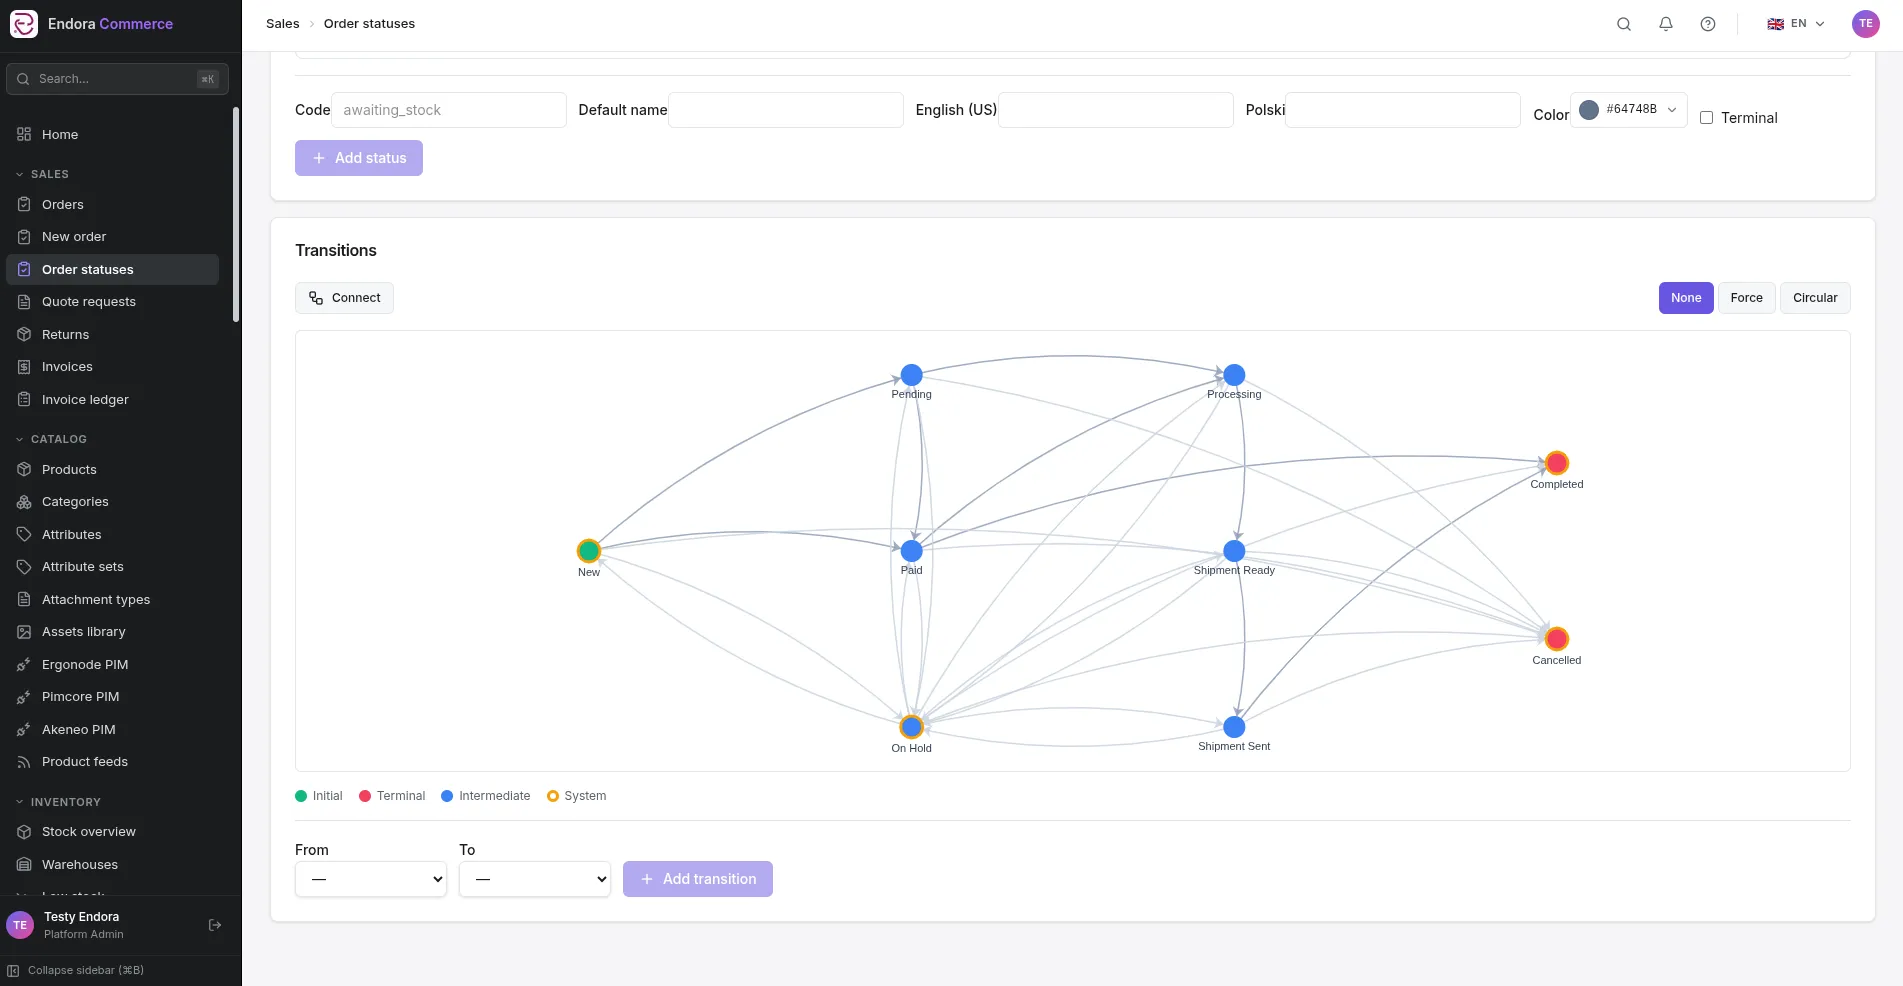Image resolution: width=1903 pixels, height=986 pixels.
Task: Click the Invoices sidebar icon
Action: tap(24, 367)
